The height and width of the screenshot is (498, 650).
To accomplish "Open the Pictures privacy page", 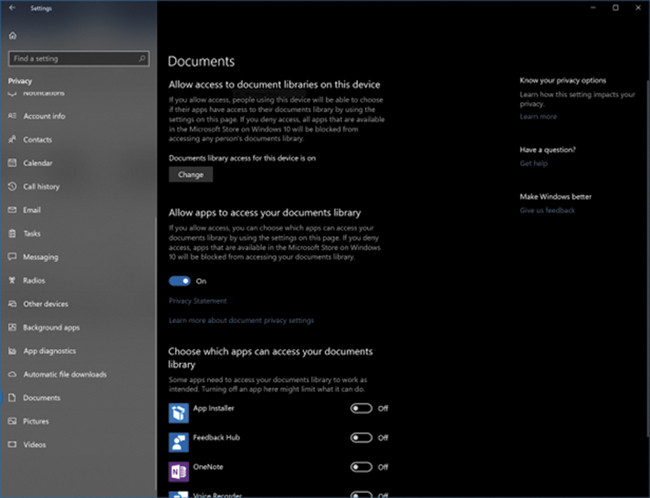I will pyautogui.click(x=36, y=421).
